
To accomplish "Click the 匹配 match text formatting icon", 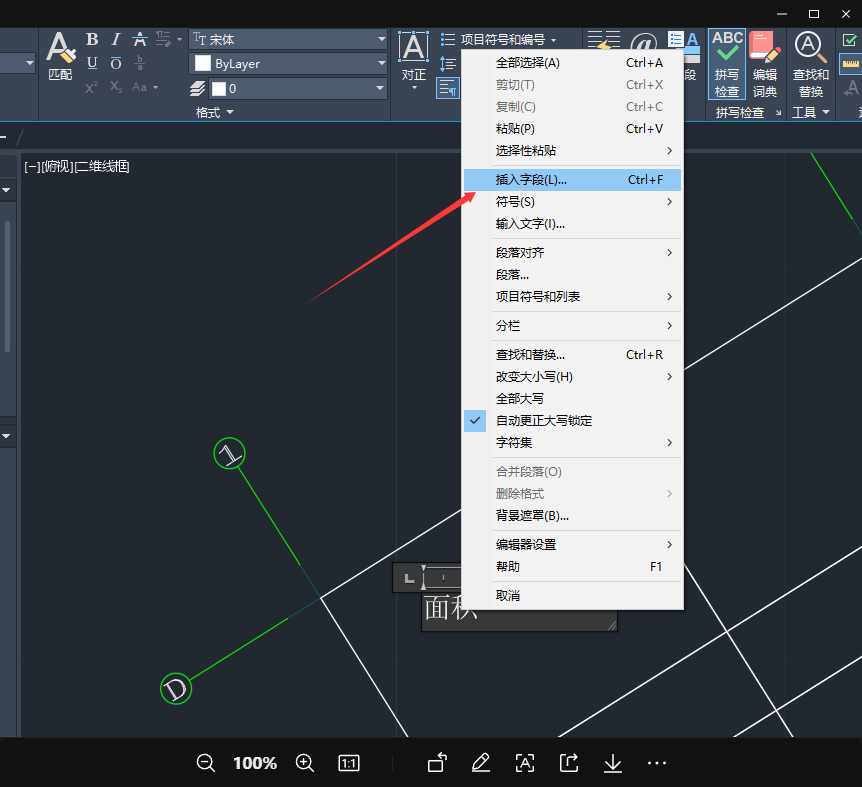I will (59, 56).
